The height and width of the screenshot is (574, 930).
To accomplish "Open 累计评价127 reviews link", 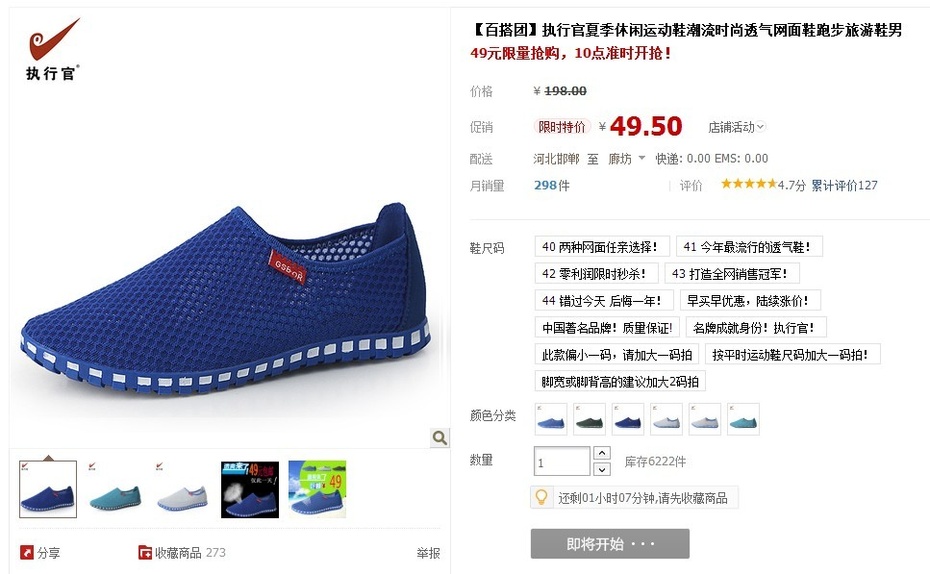I will point(844,186).
